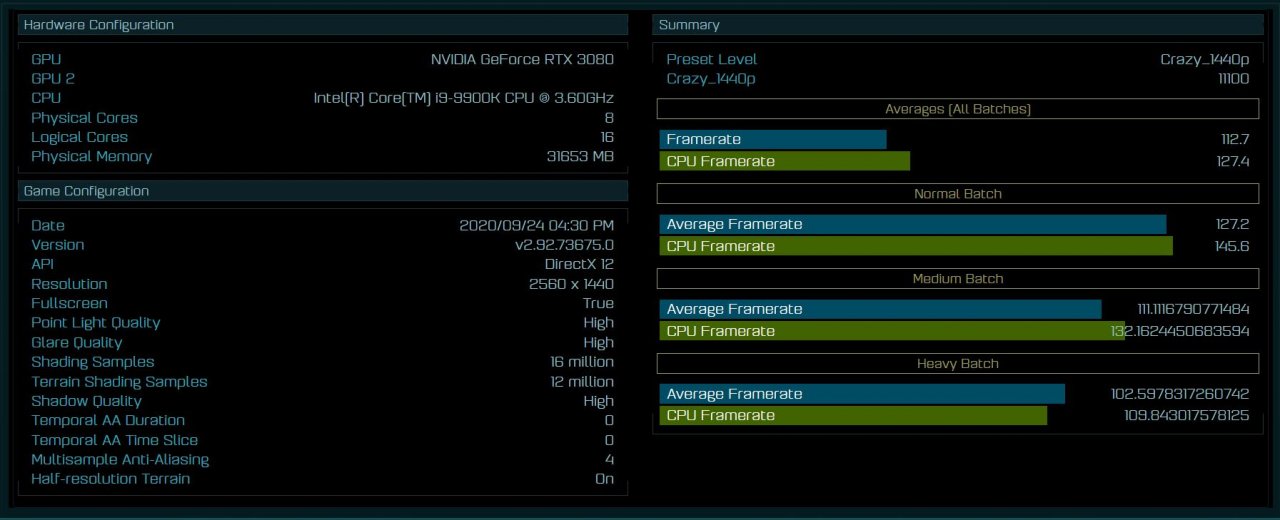Click the Medium Batch CPU Framerate bar
1280x520 pixels.
(x=892, y=331)
